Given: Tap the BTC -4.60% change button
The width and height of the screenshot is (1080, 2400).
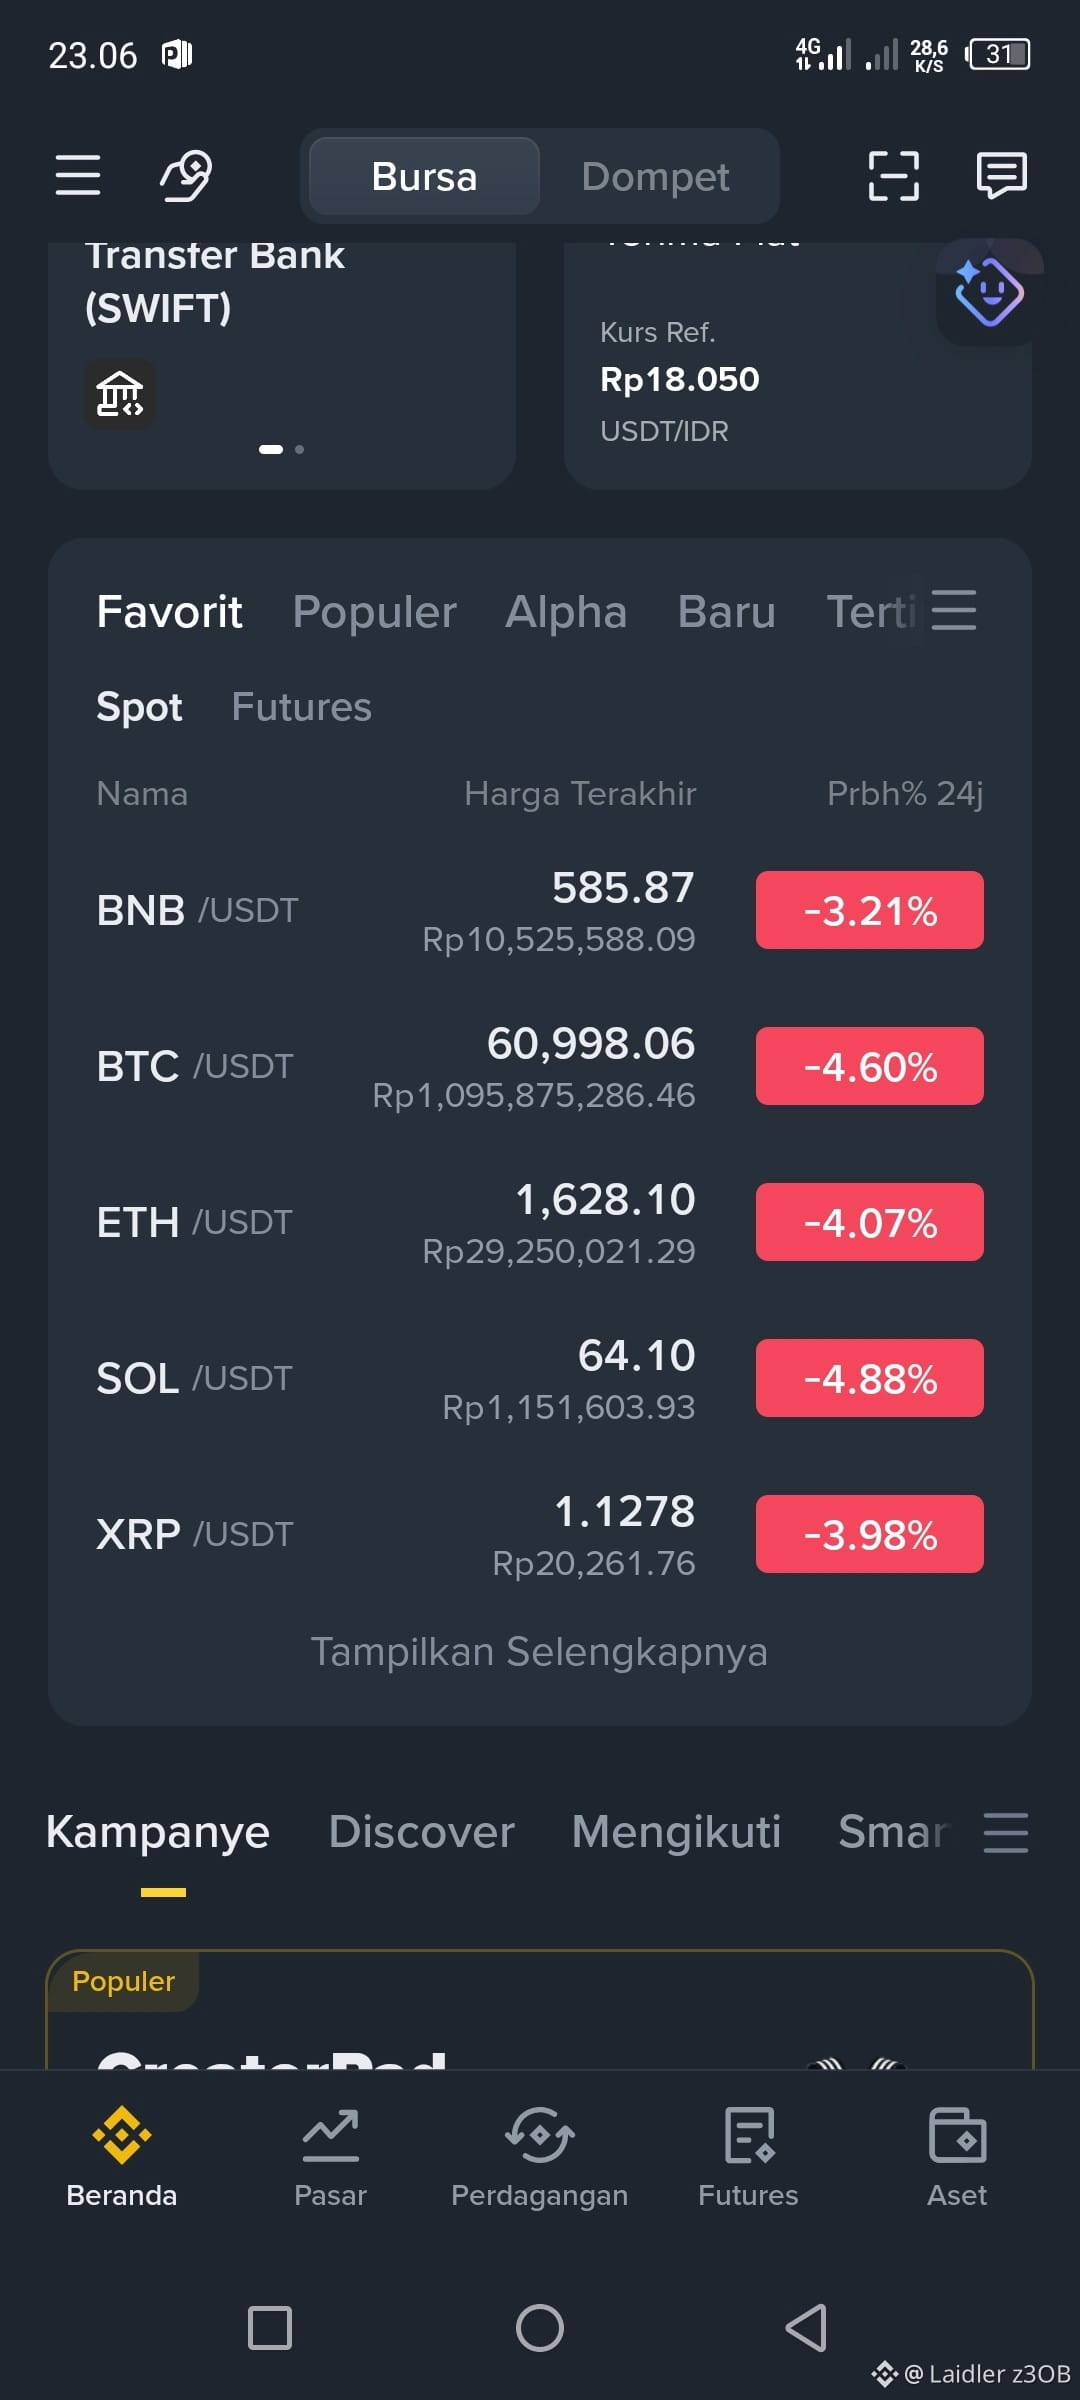Looking at the screenshot, I should 870,1066.
